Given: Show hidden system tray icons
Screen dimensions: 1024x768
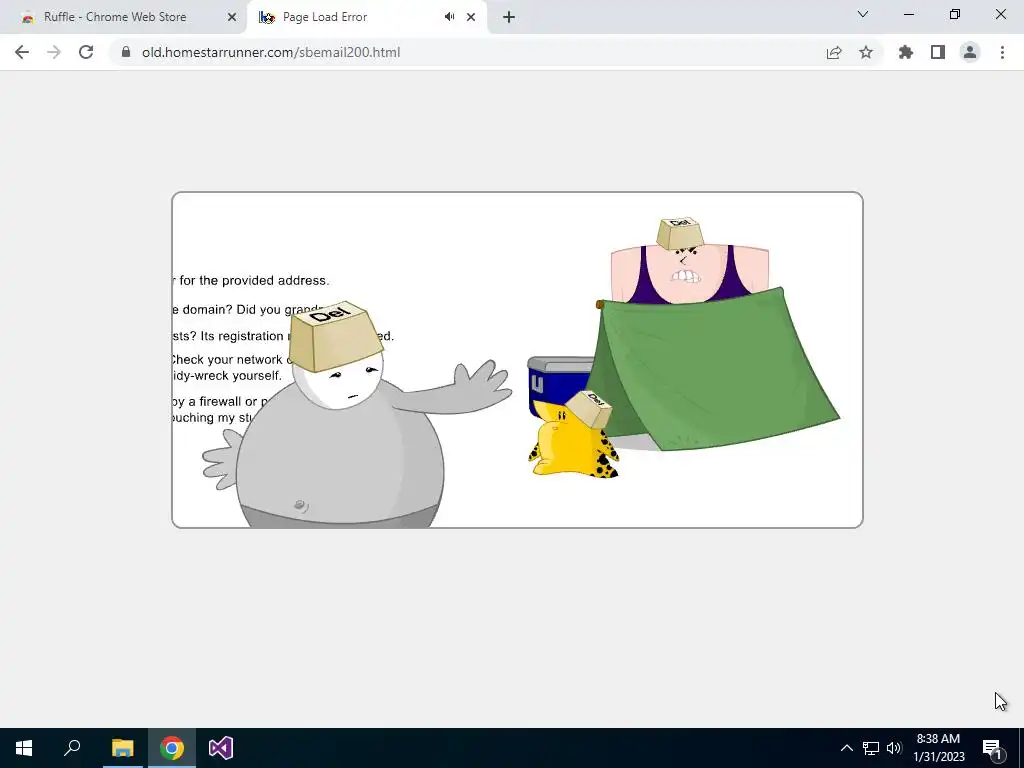Looking at the screenshot, I should (846, 748).
